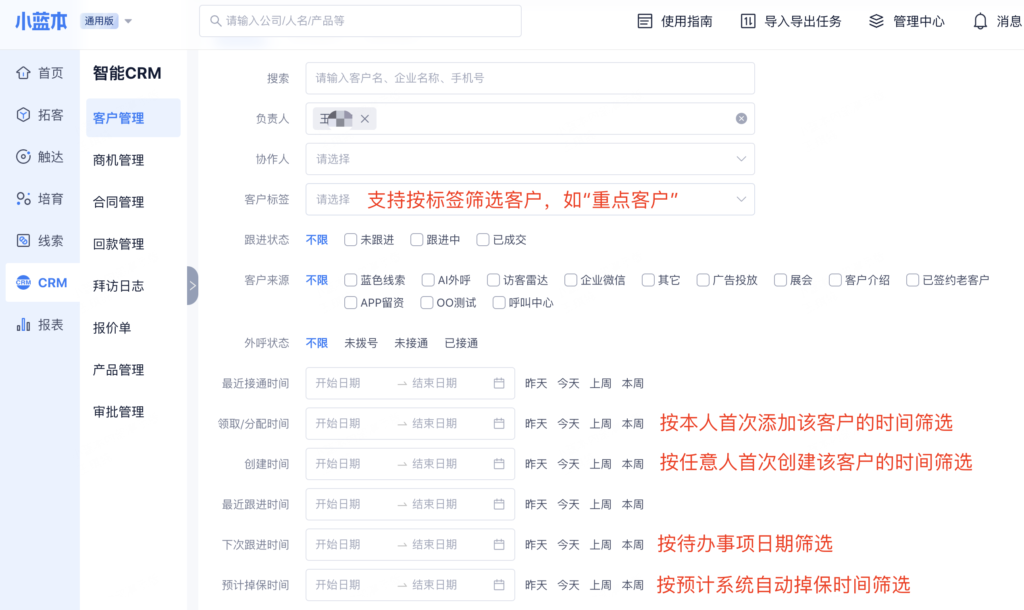This screenshot has width=1024, height=610.
Task: Enable the 蓝色线索 customer source checkbox
Action: click(351, 280)
